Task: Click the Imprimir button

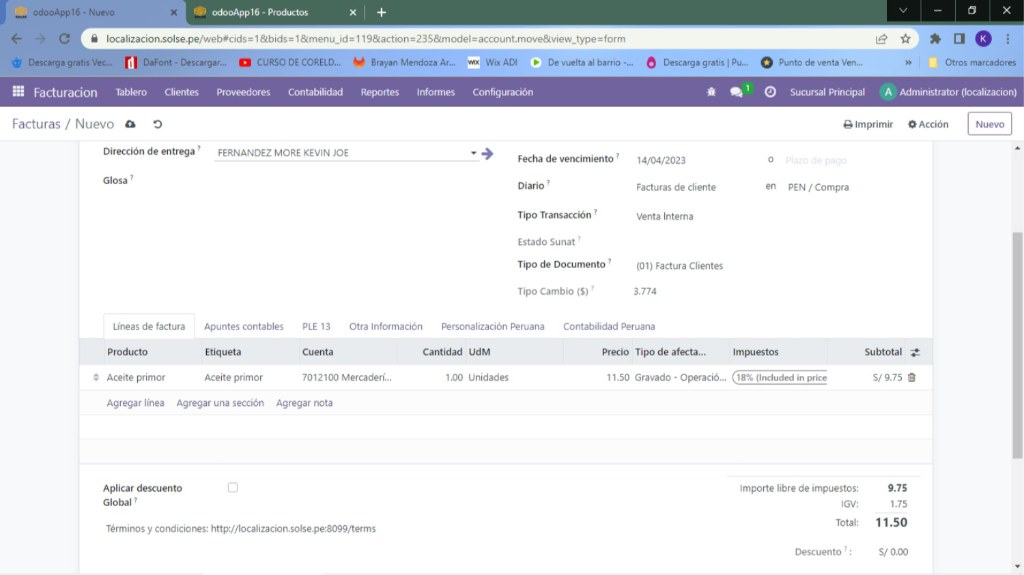Action: (868, 124)
